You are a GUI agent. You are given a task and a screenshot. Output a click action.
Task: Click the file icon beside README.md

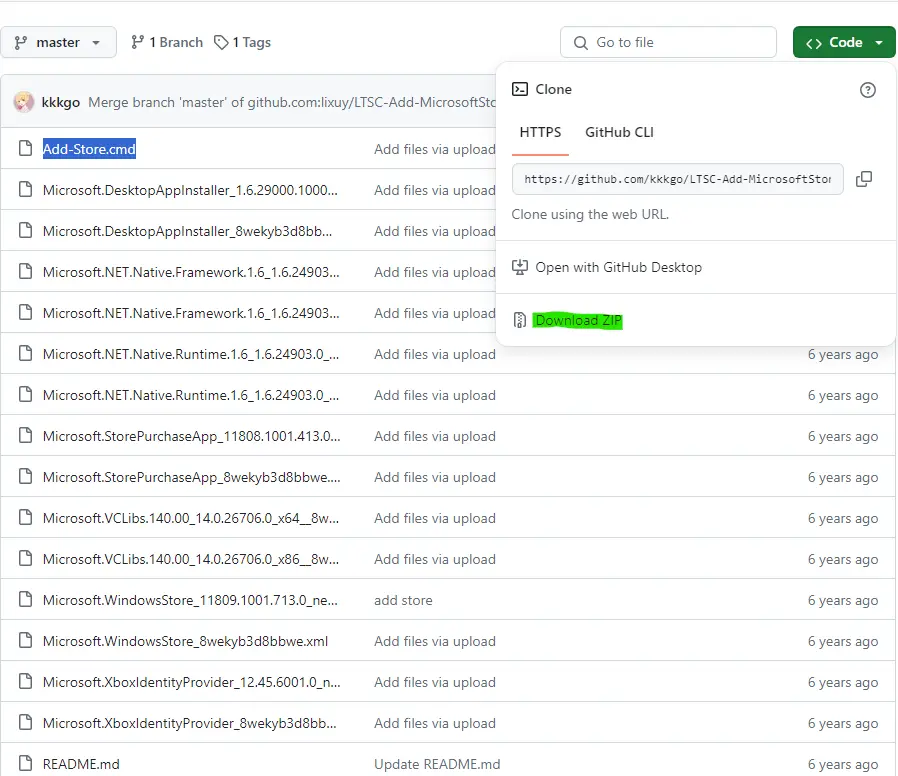[25, 763]
